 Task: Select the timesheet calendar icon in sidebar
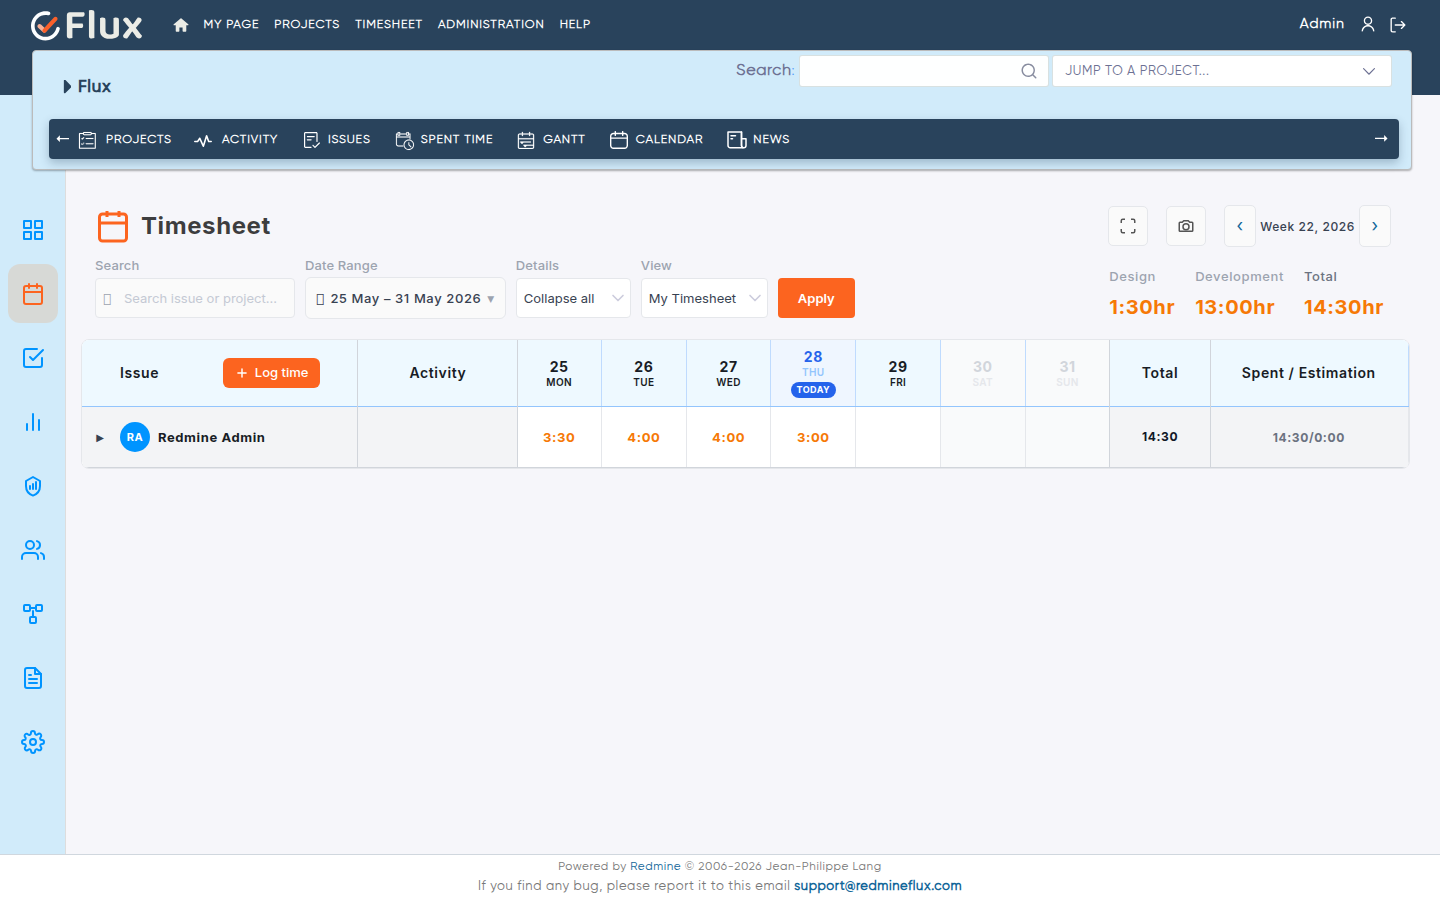pyautogui.click(x=33, y=294)
